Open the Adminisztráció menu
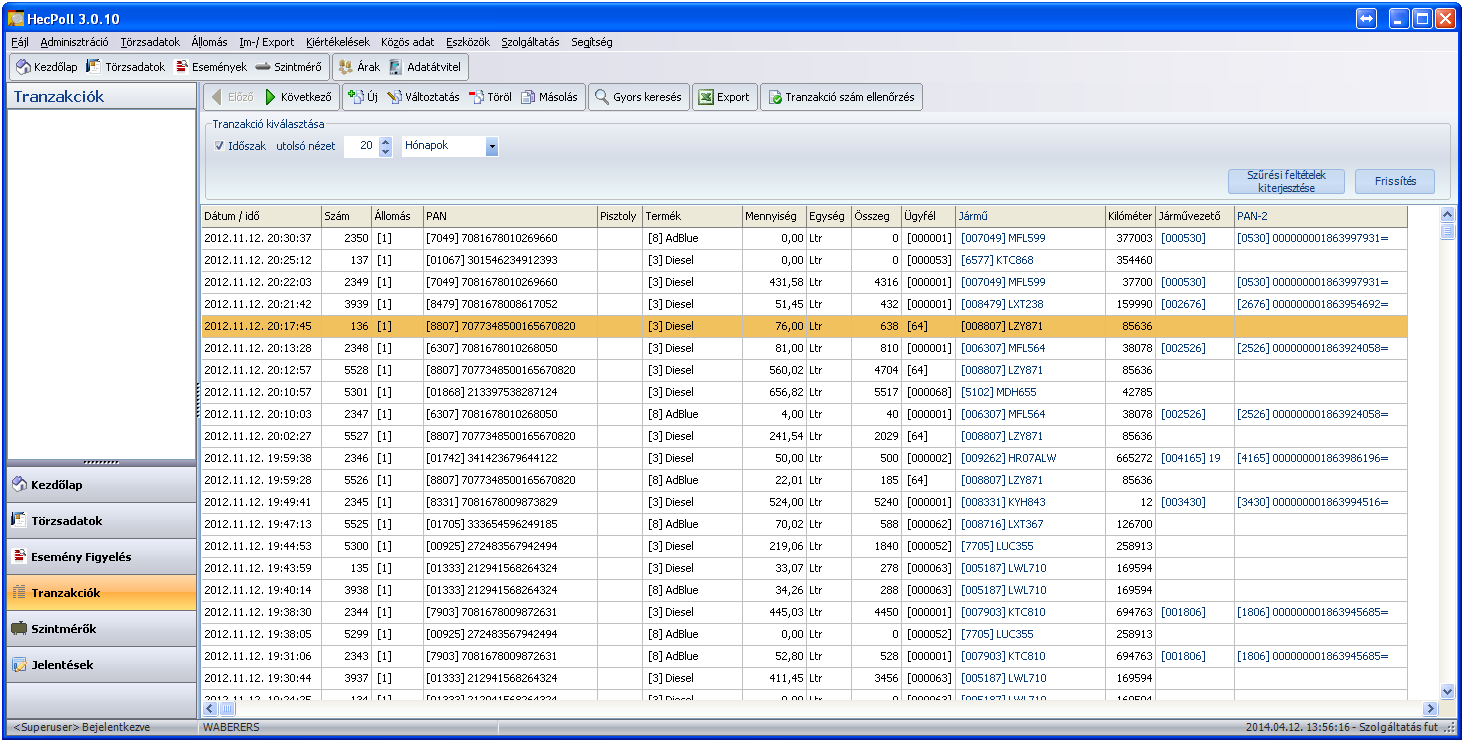This screenshot has height=743, width=1463. coord(75,42)
